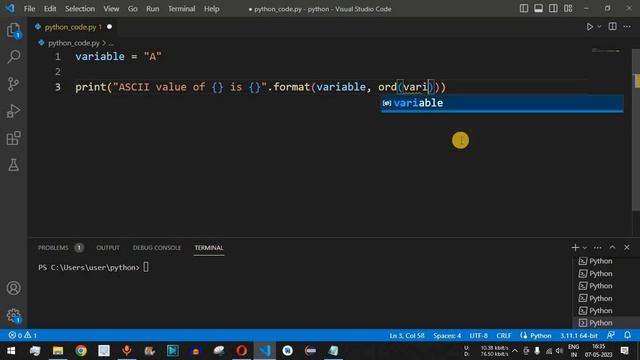
Task: Open editor More Actions ellipsis
Action: pyautogui.click(x=627, y=27)
